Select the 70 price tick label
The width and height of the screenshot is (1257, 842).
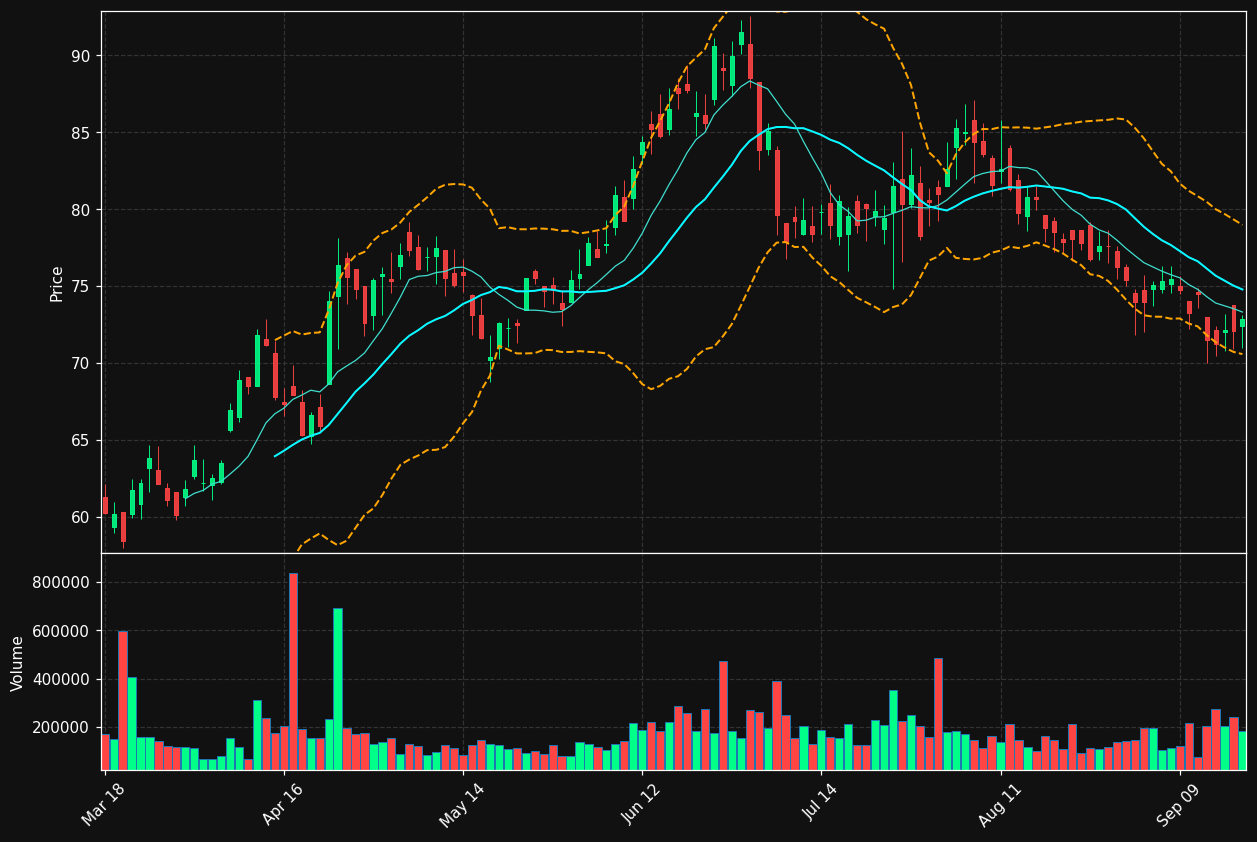click(x=80, y=364)
